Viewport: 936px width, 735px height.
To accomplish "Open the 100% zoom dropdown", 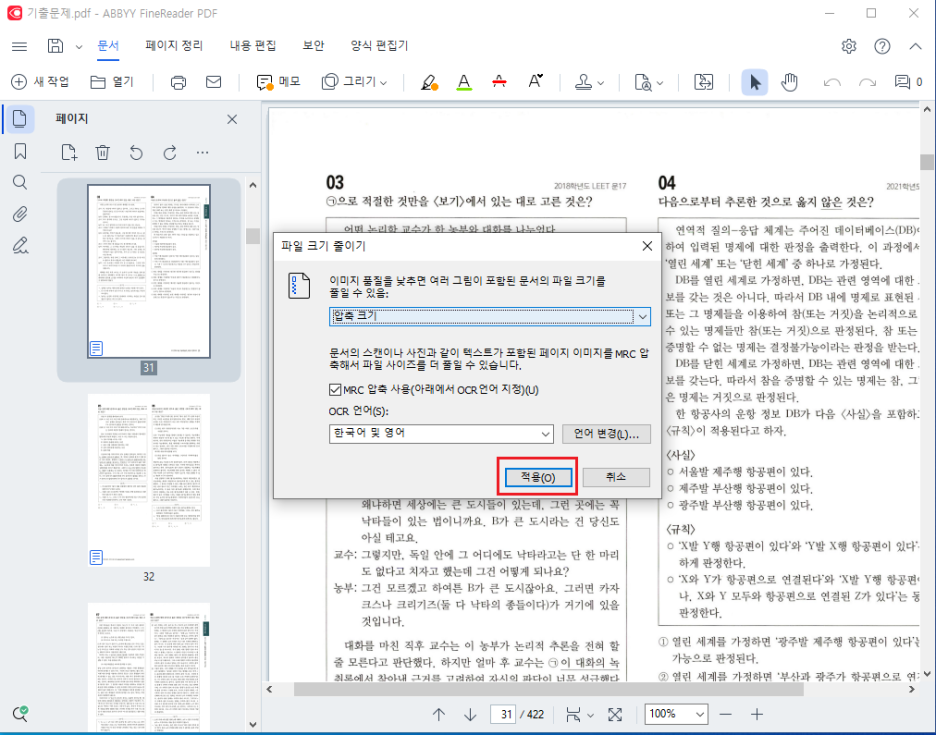I will point(676,714).
